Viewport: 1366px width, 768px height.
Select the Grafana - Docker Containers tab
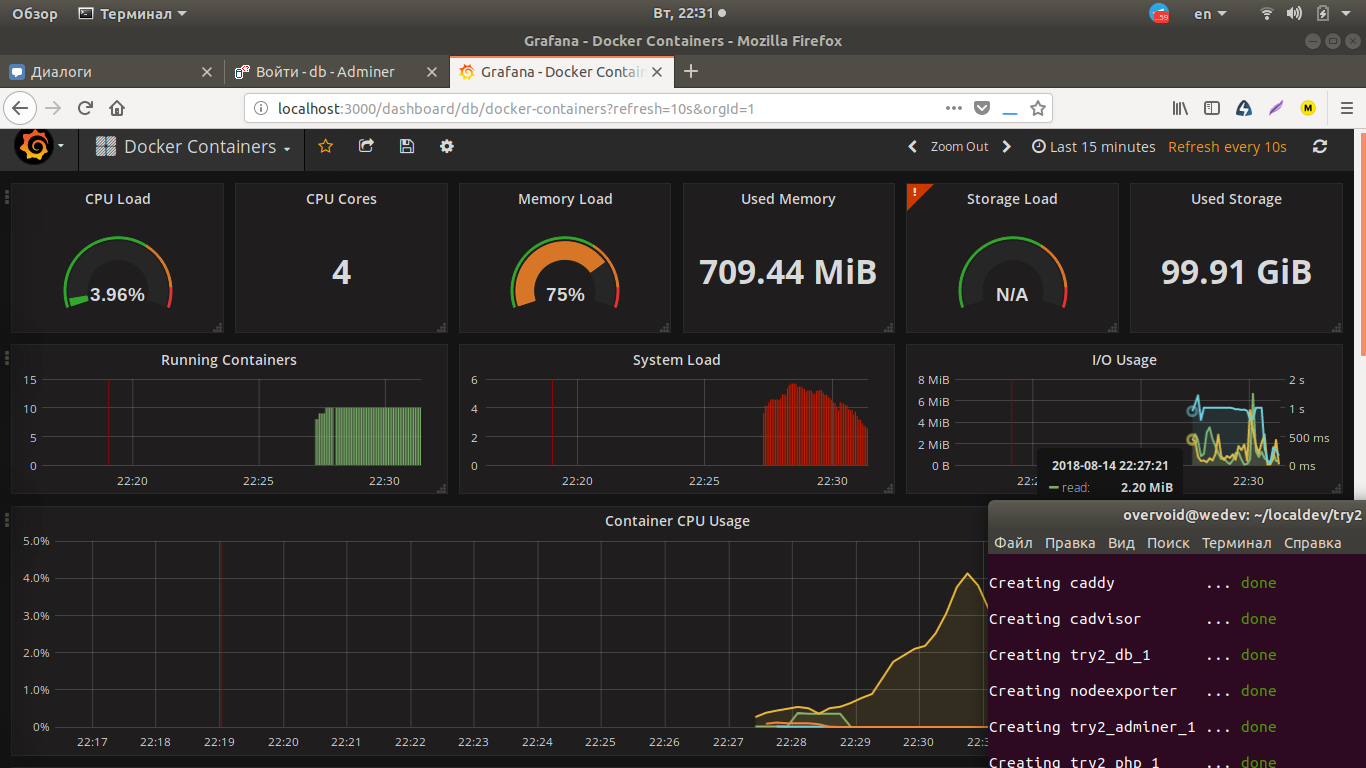561,72
